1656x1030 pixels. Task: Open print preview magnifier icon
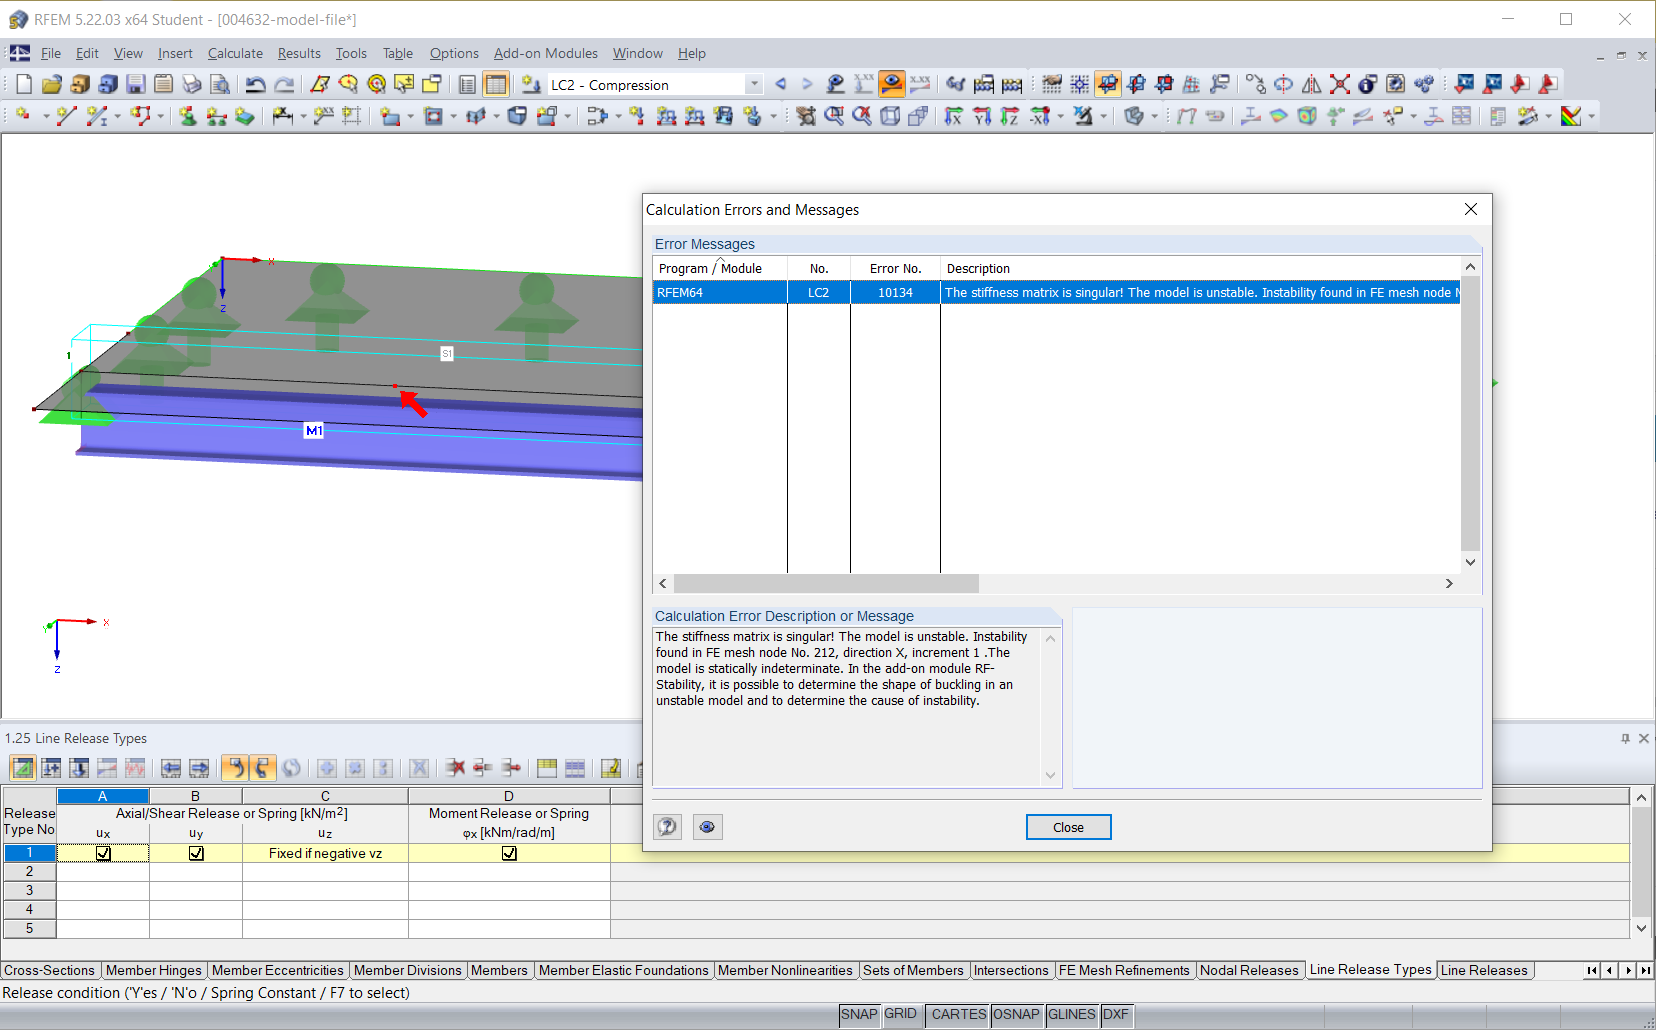[x=220, y=85]
